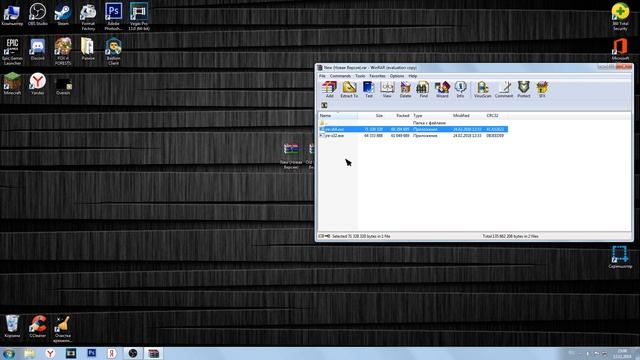Open the archive Info icon
This screenshot has height=360, width=640.
pos(460,89)
